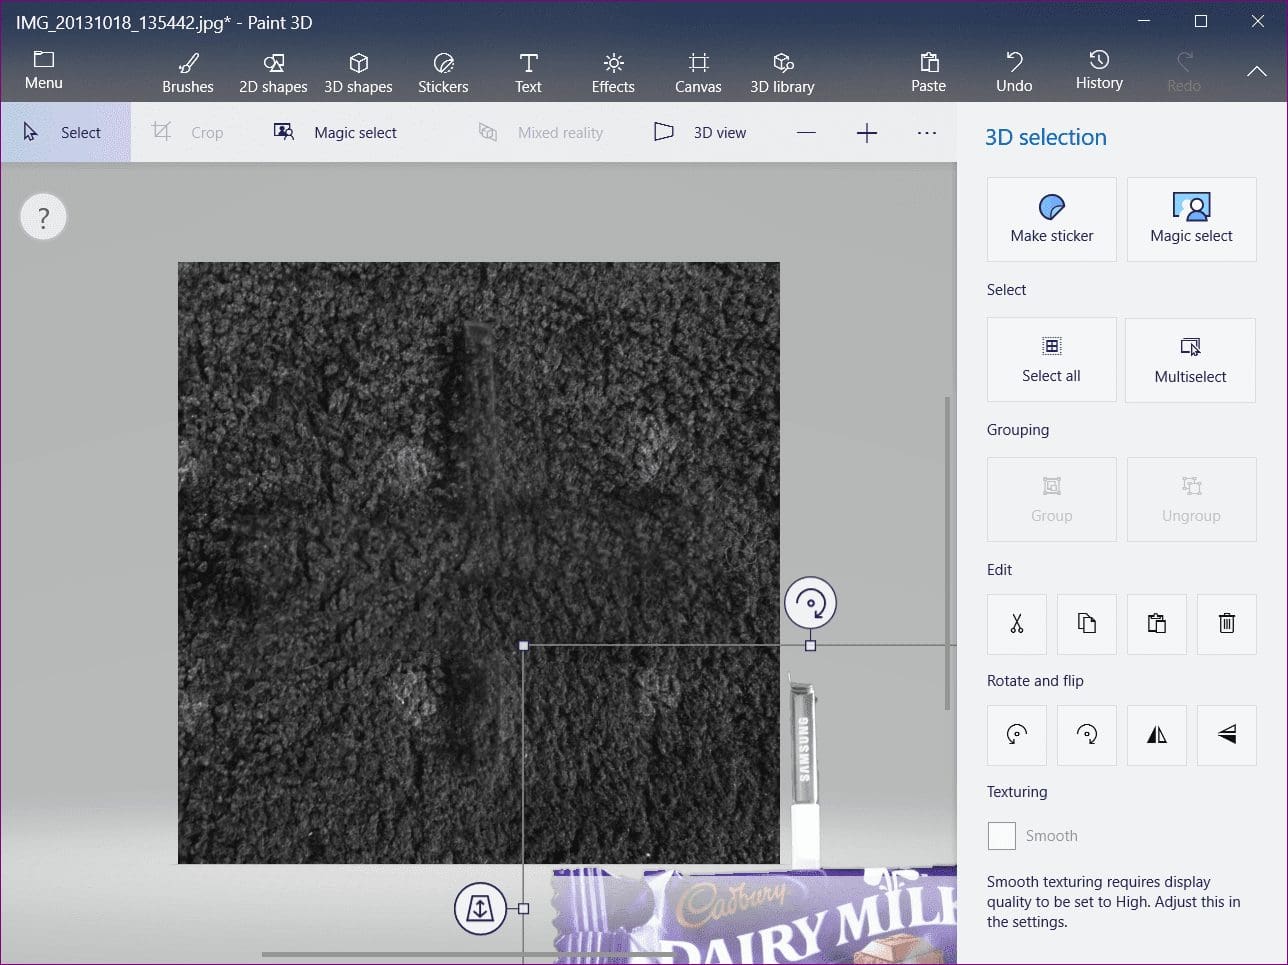This screenshot has width=1288, height=965.
Task: Collapse the top ribbon with chevron
Action: pos(1257,72)
